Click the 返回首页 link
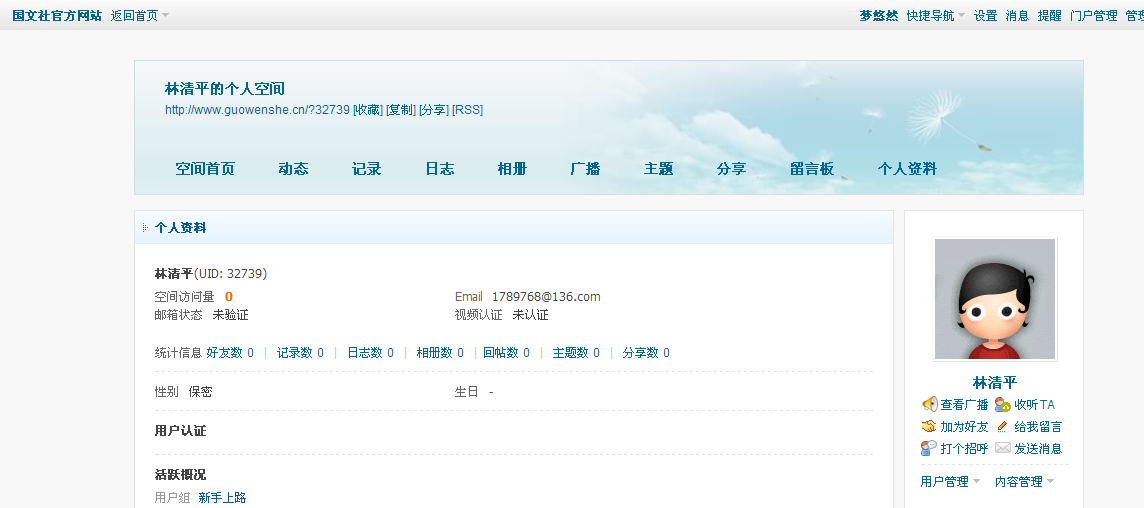 pyautogui.click(x=134, y=15)
